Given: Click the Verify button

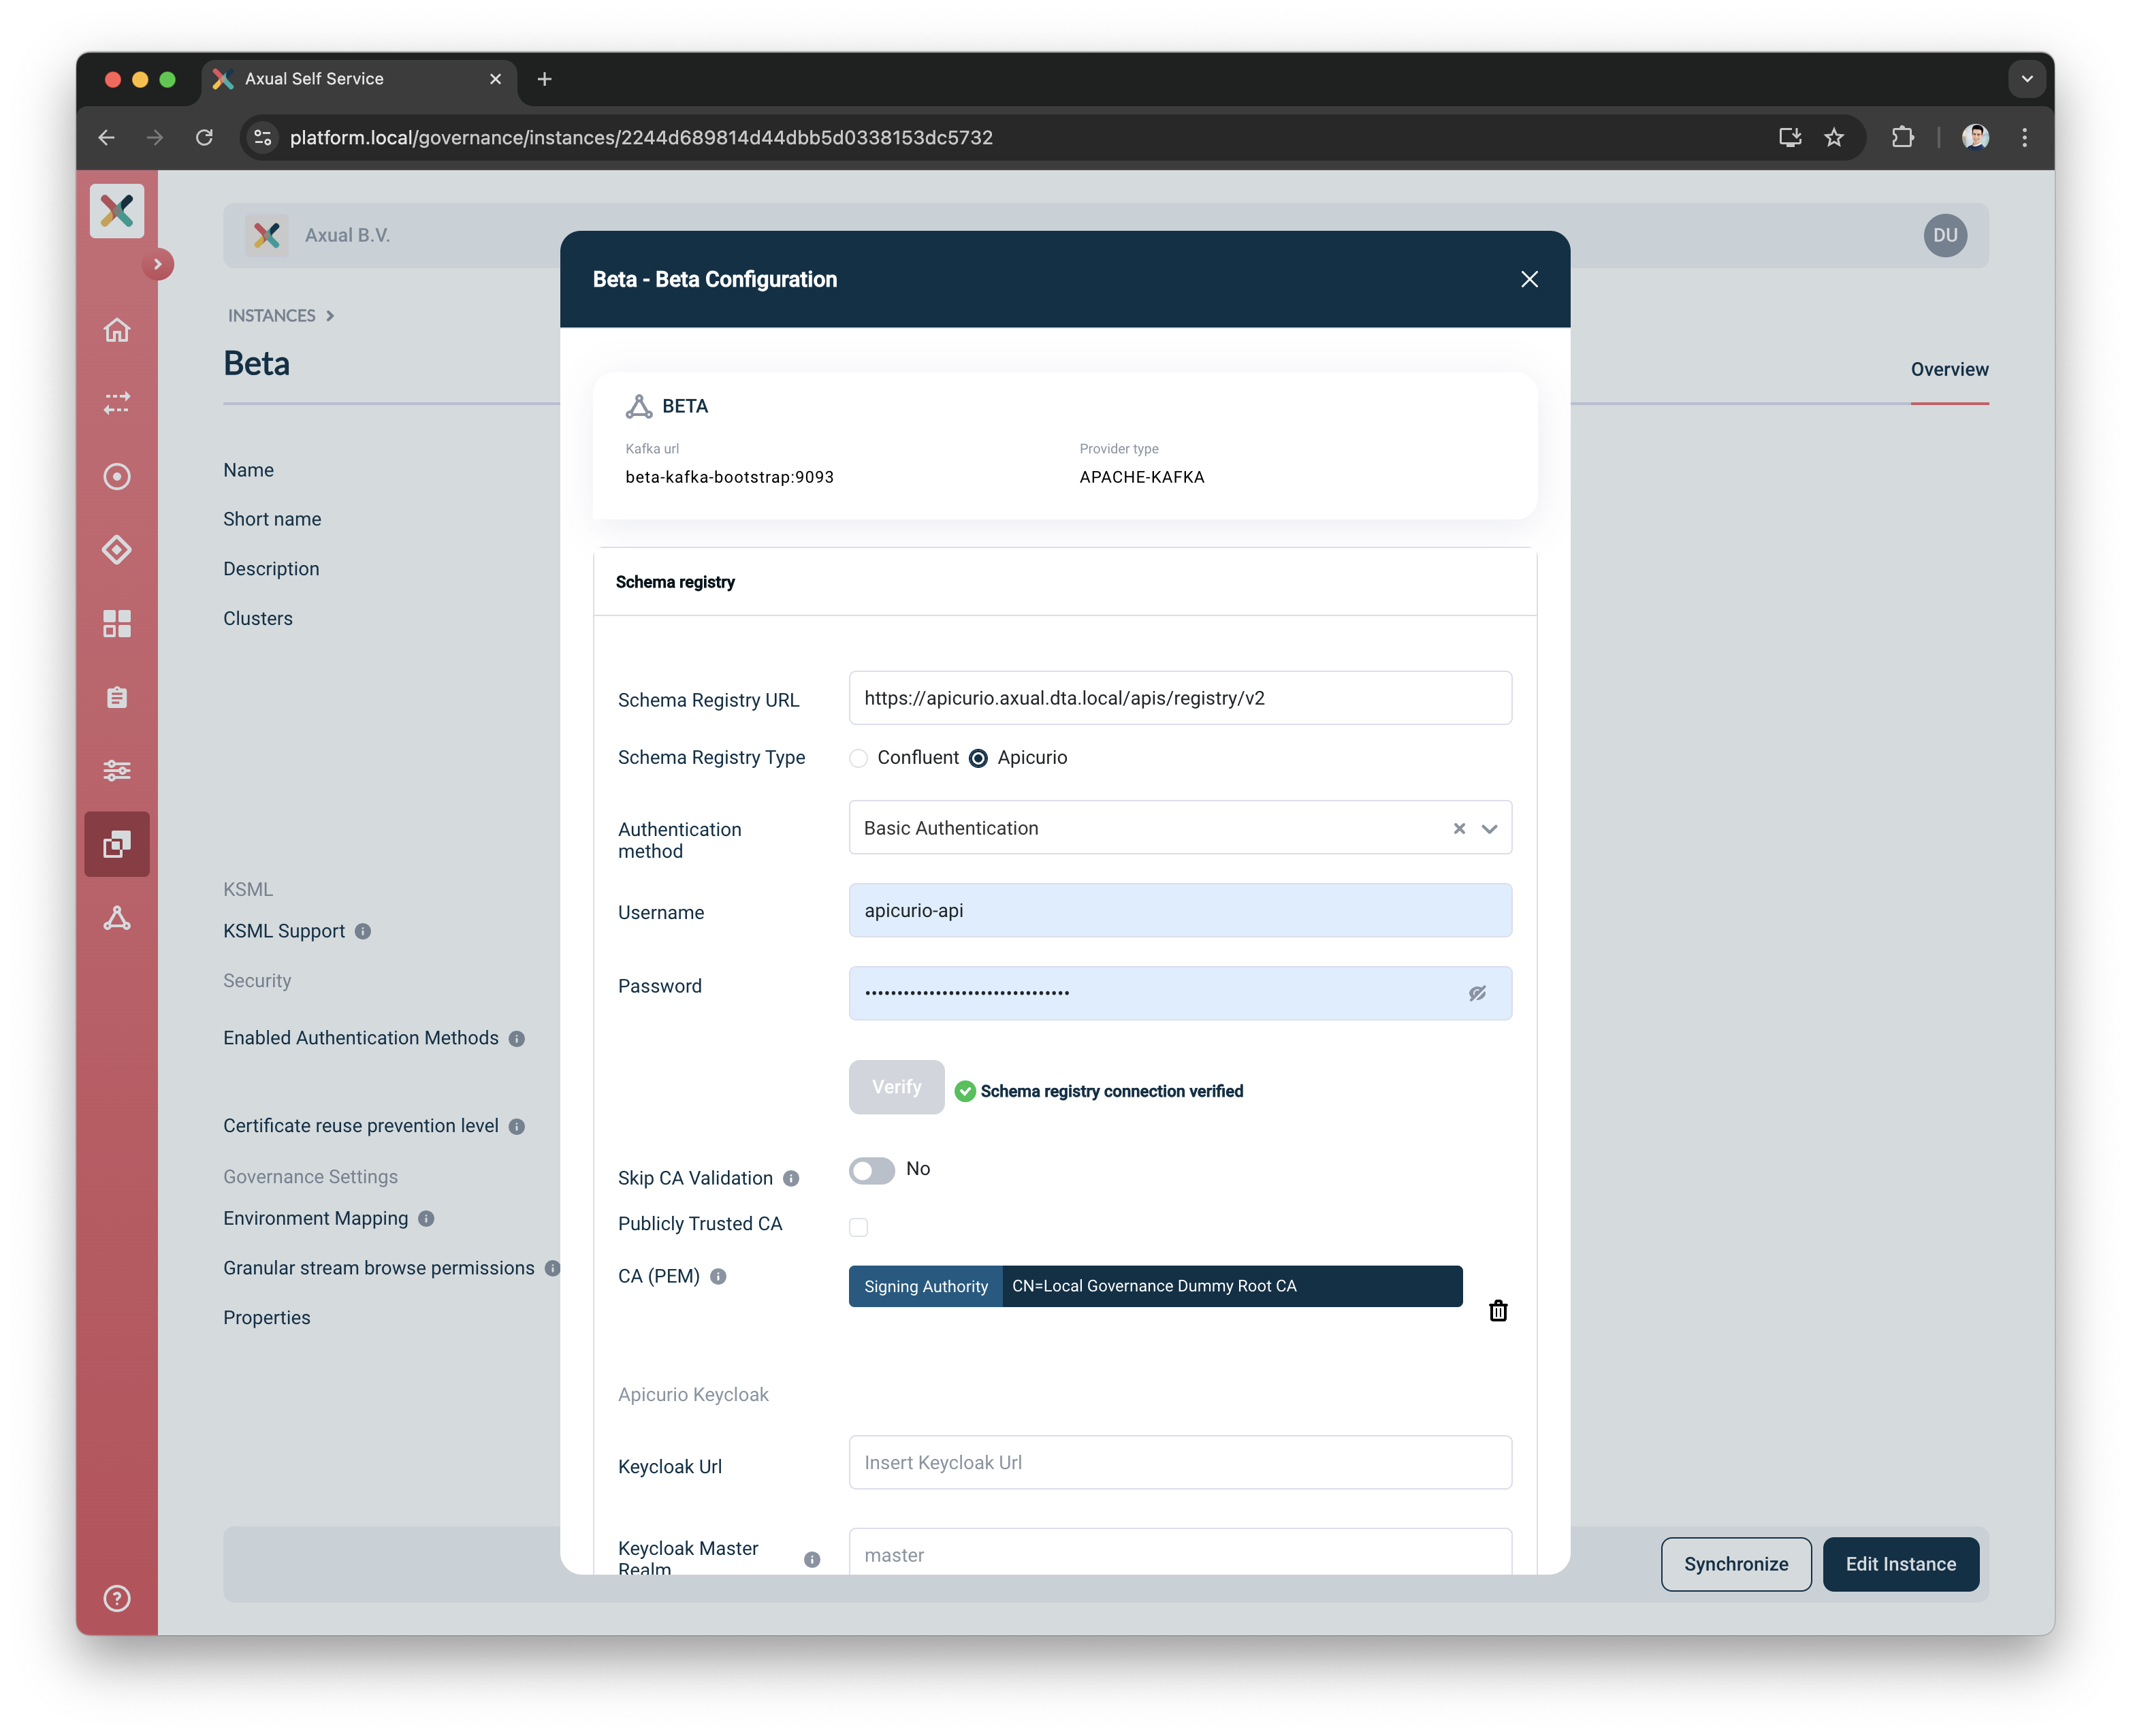Looking at the screenshot, I should coord(896,1086).
